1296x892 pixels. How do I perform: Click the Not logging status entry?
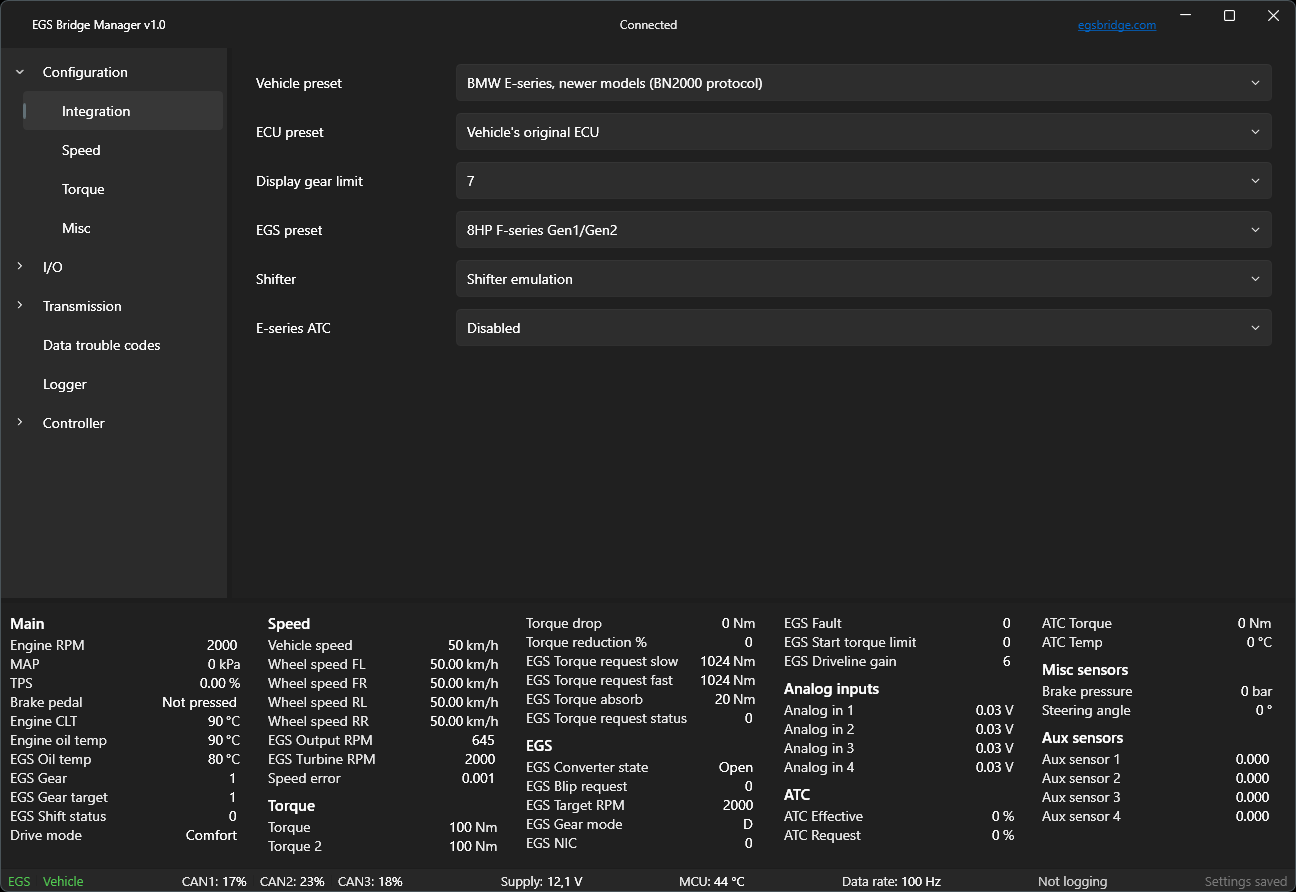(x=1072, y=881)
